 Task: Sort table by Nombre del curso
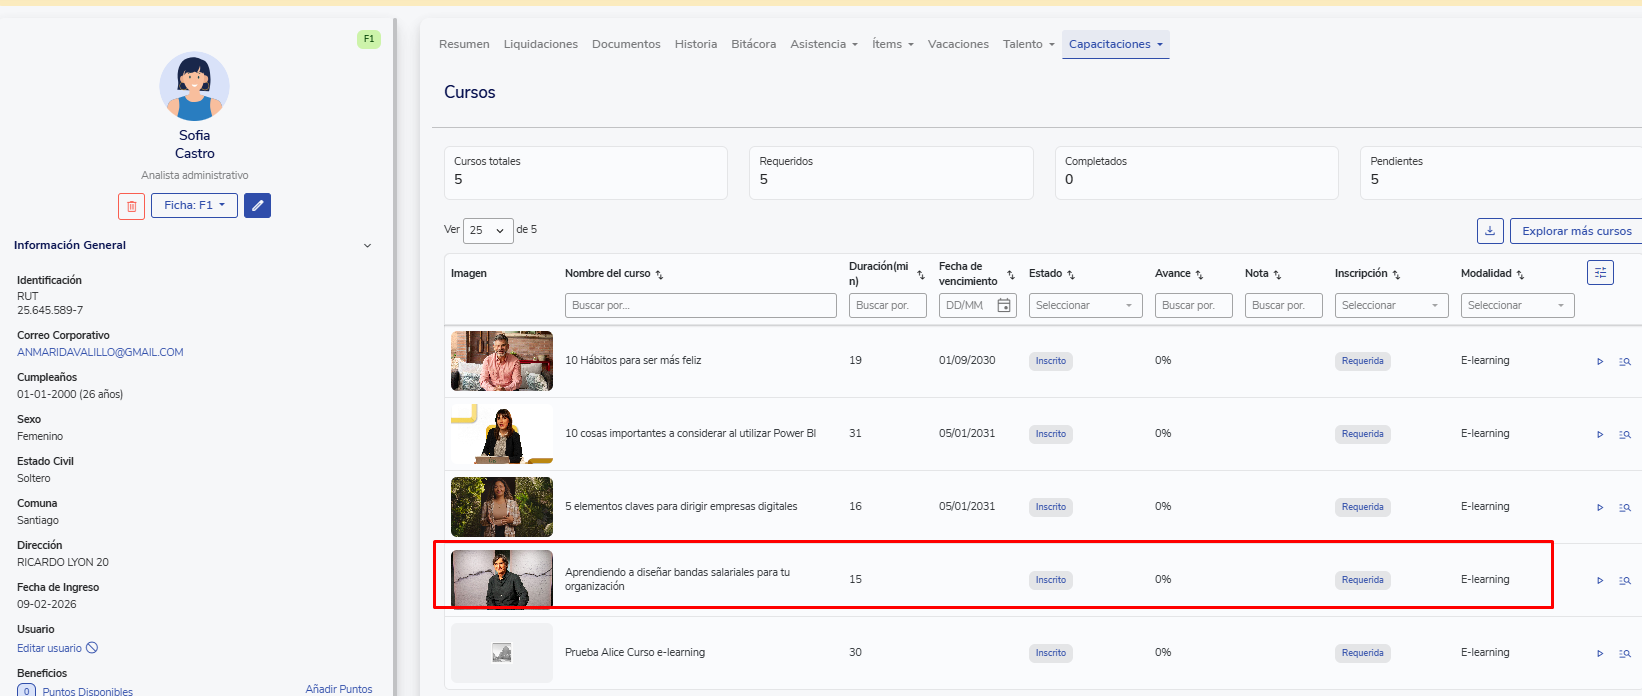659,275
